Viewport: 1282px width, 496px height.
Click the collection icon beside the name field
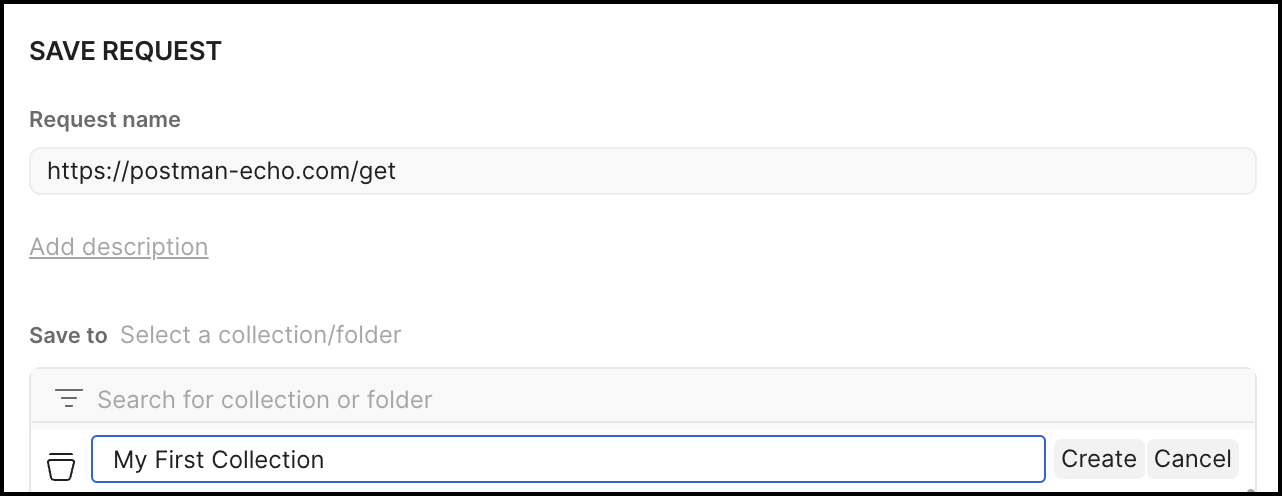point(61,464)
